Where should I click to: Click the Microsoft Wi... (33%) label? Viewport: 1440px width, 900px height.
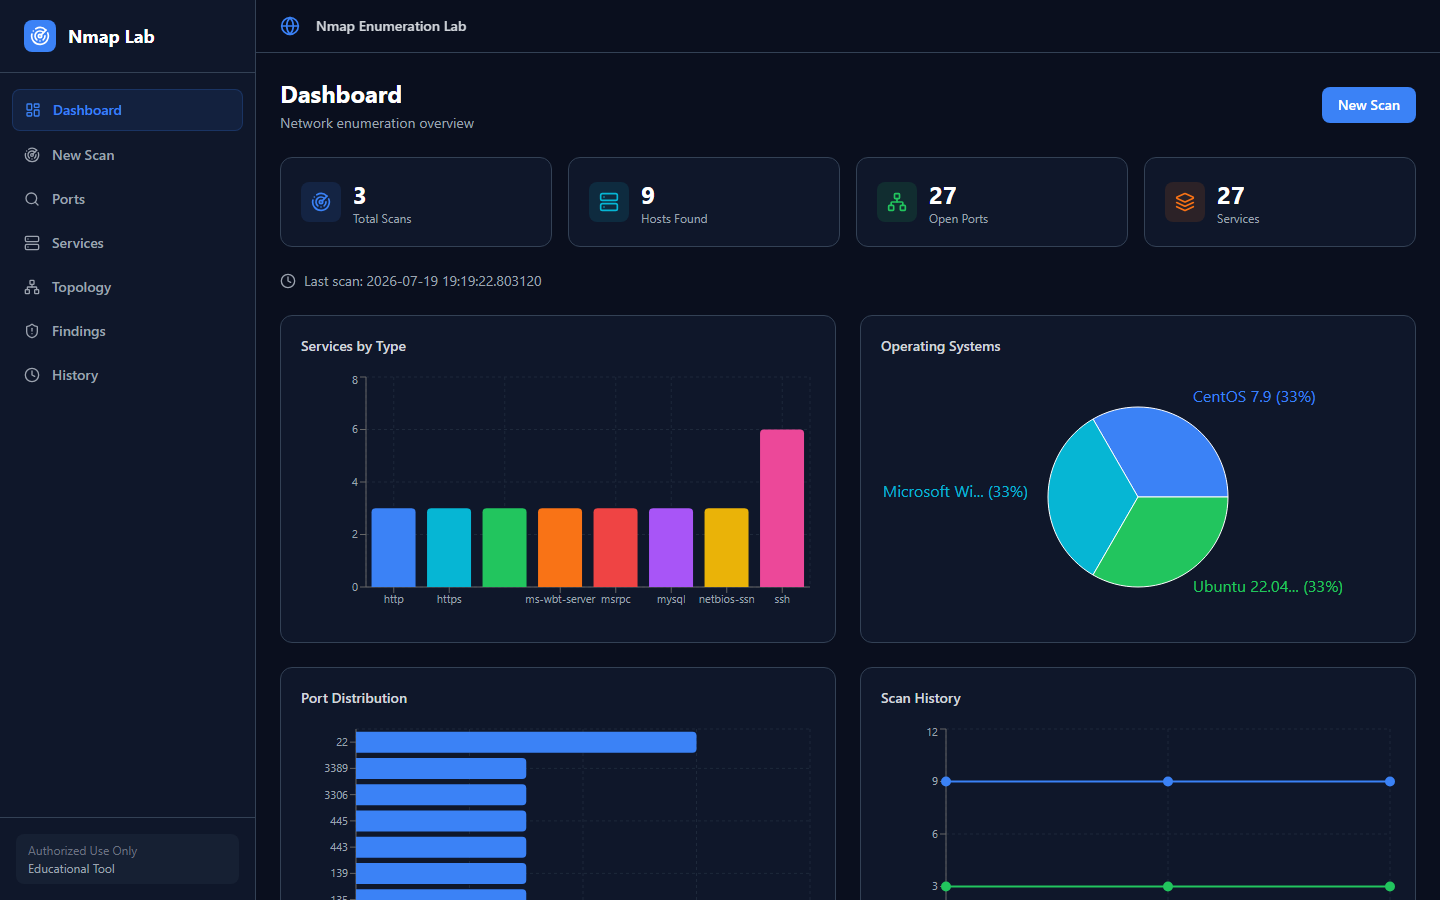tap(955, 492)
